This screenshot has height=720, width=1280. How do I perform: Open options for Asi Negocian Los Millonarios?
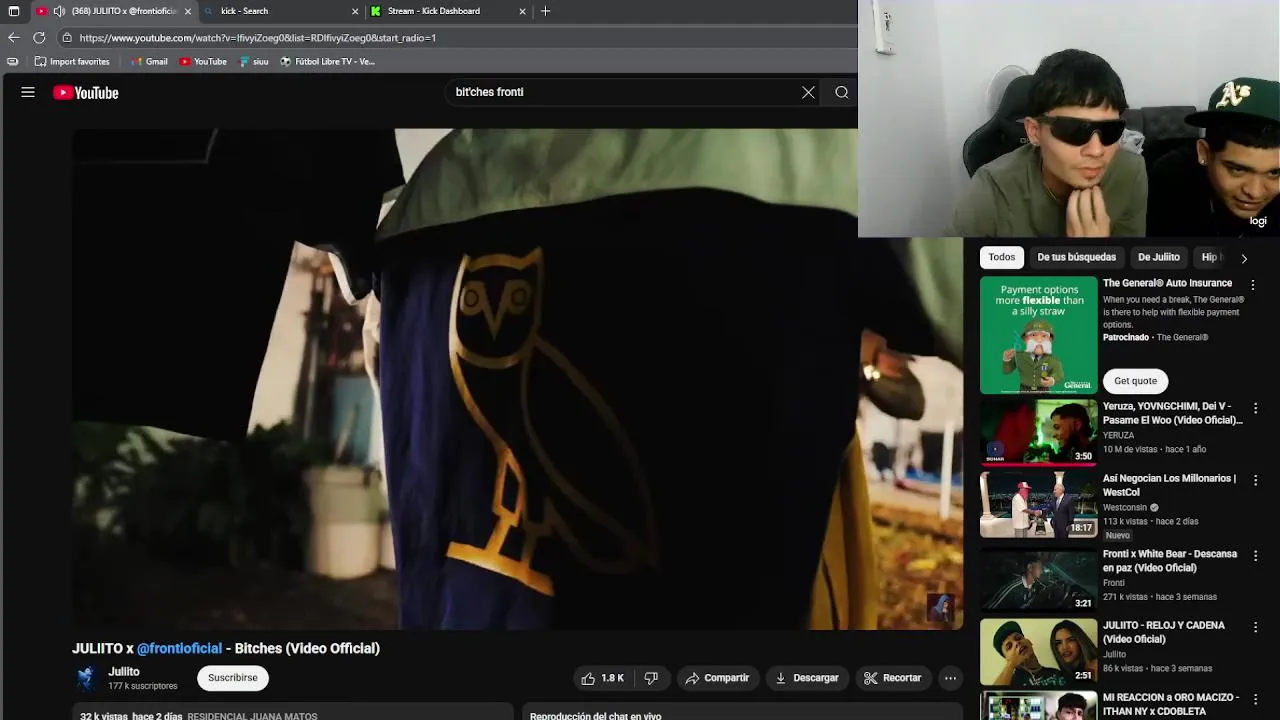coord(1256,480)
